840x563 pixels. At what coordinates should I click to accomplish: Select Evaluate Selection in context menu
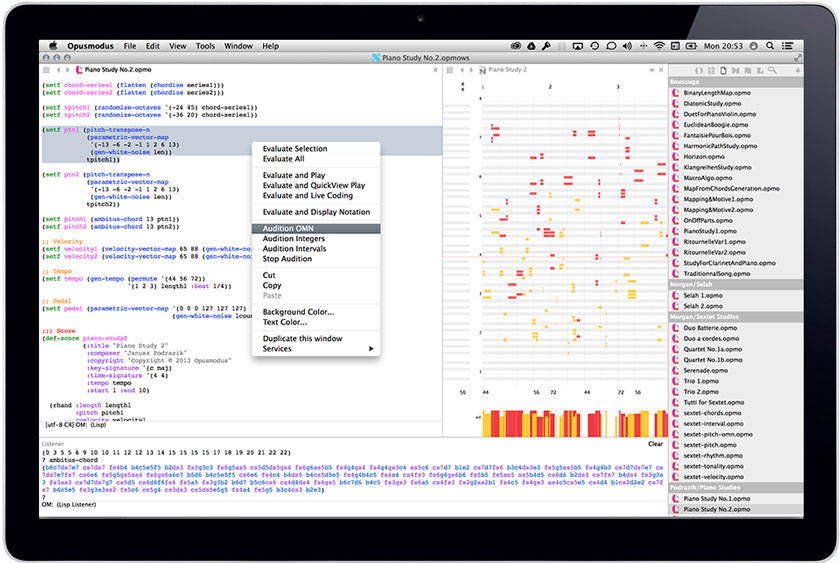coord(316,148)
